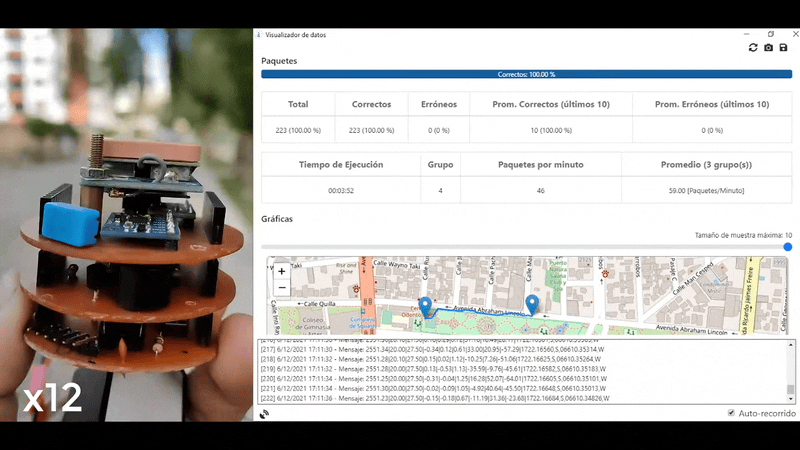Click the Grupo column header
Screen dimensions: 800x450
(x=440, y=164)
